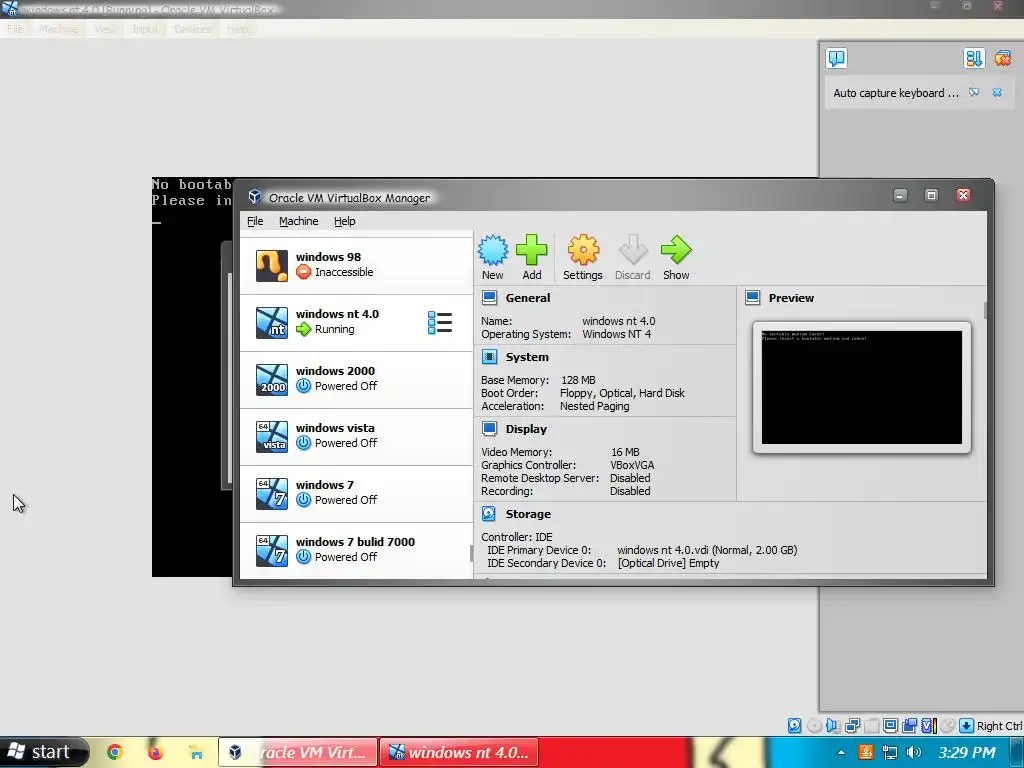The image size is (1024, 768).
Task: Click the windows 98 machine icon
Action: point(272,266)
